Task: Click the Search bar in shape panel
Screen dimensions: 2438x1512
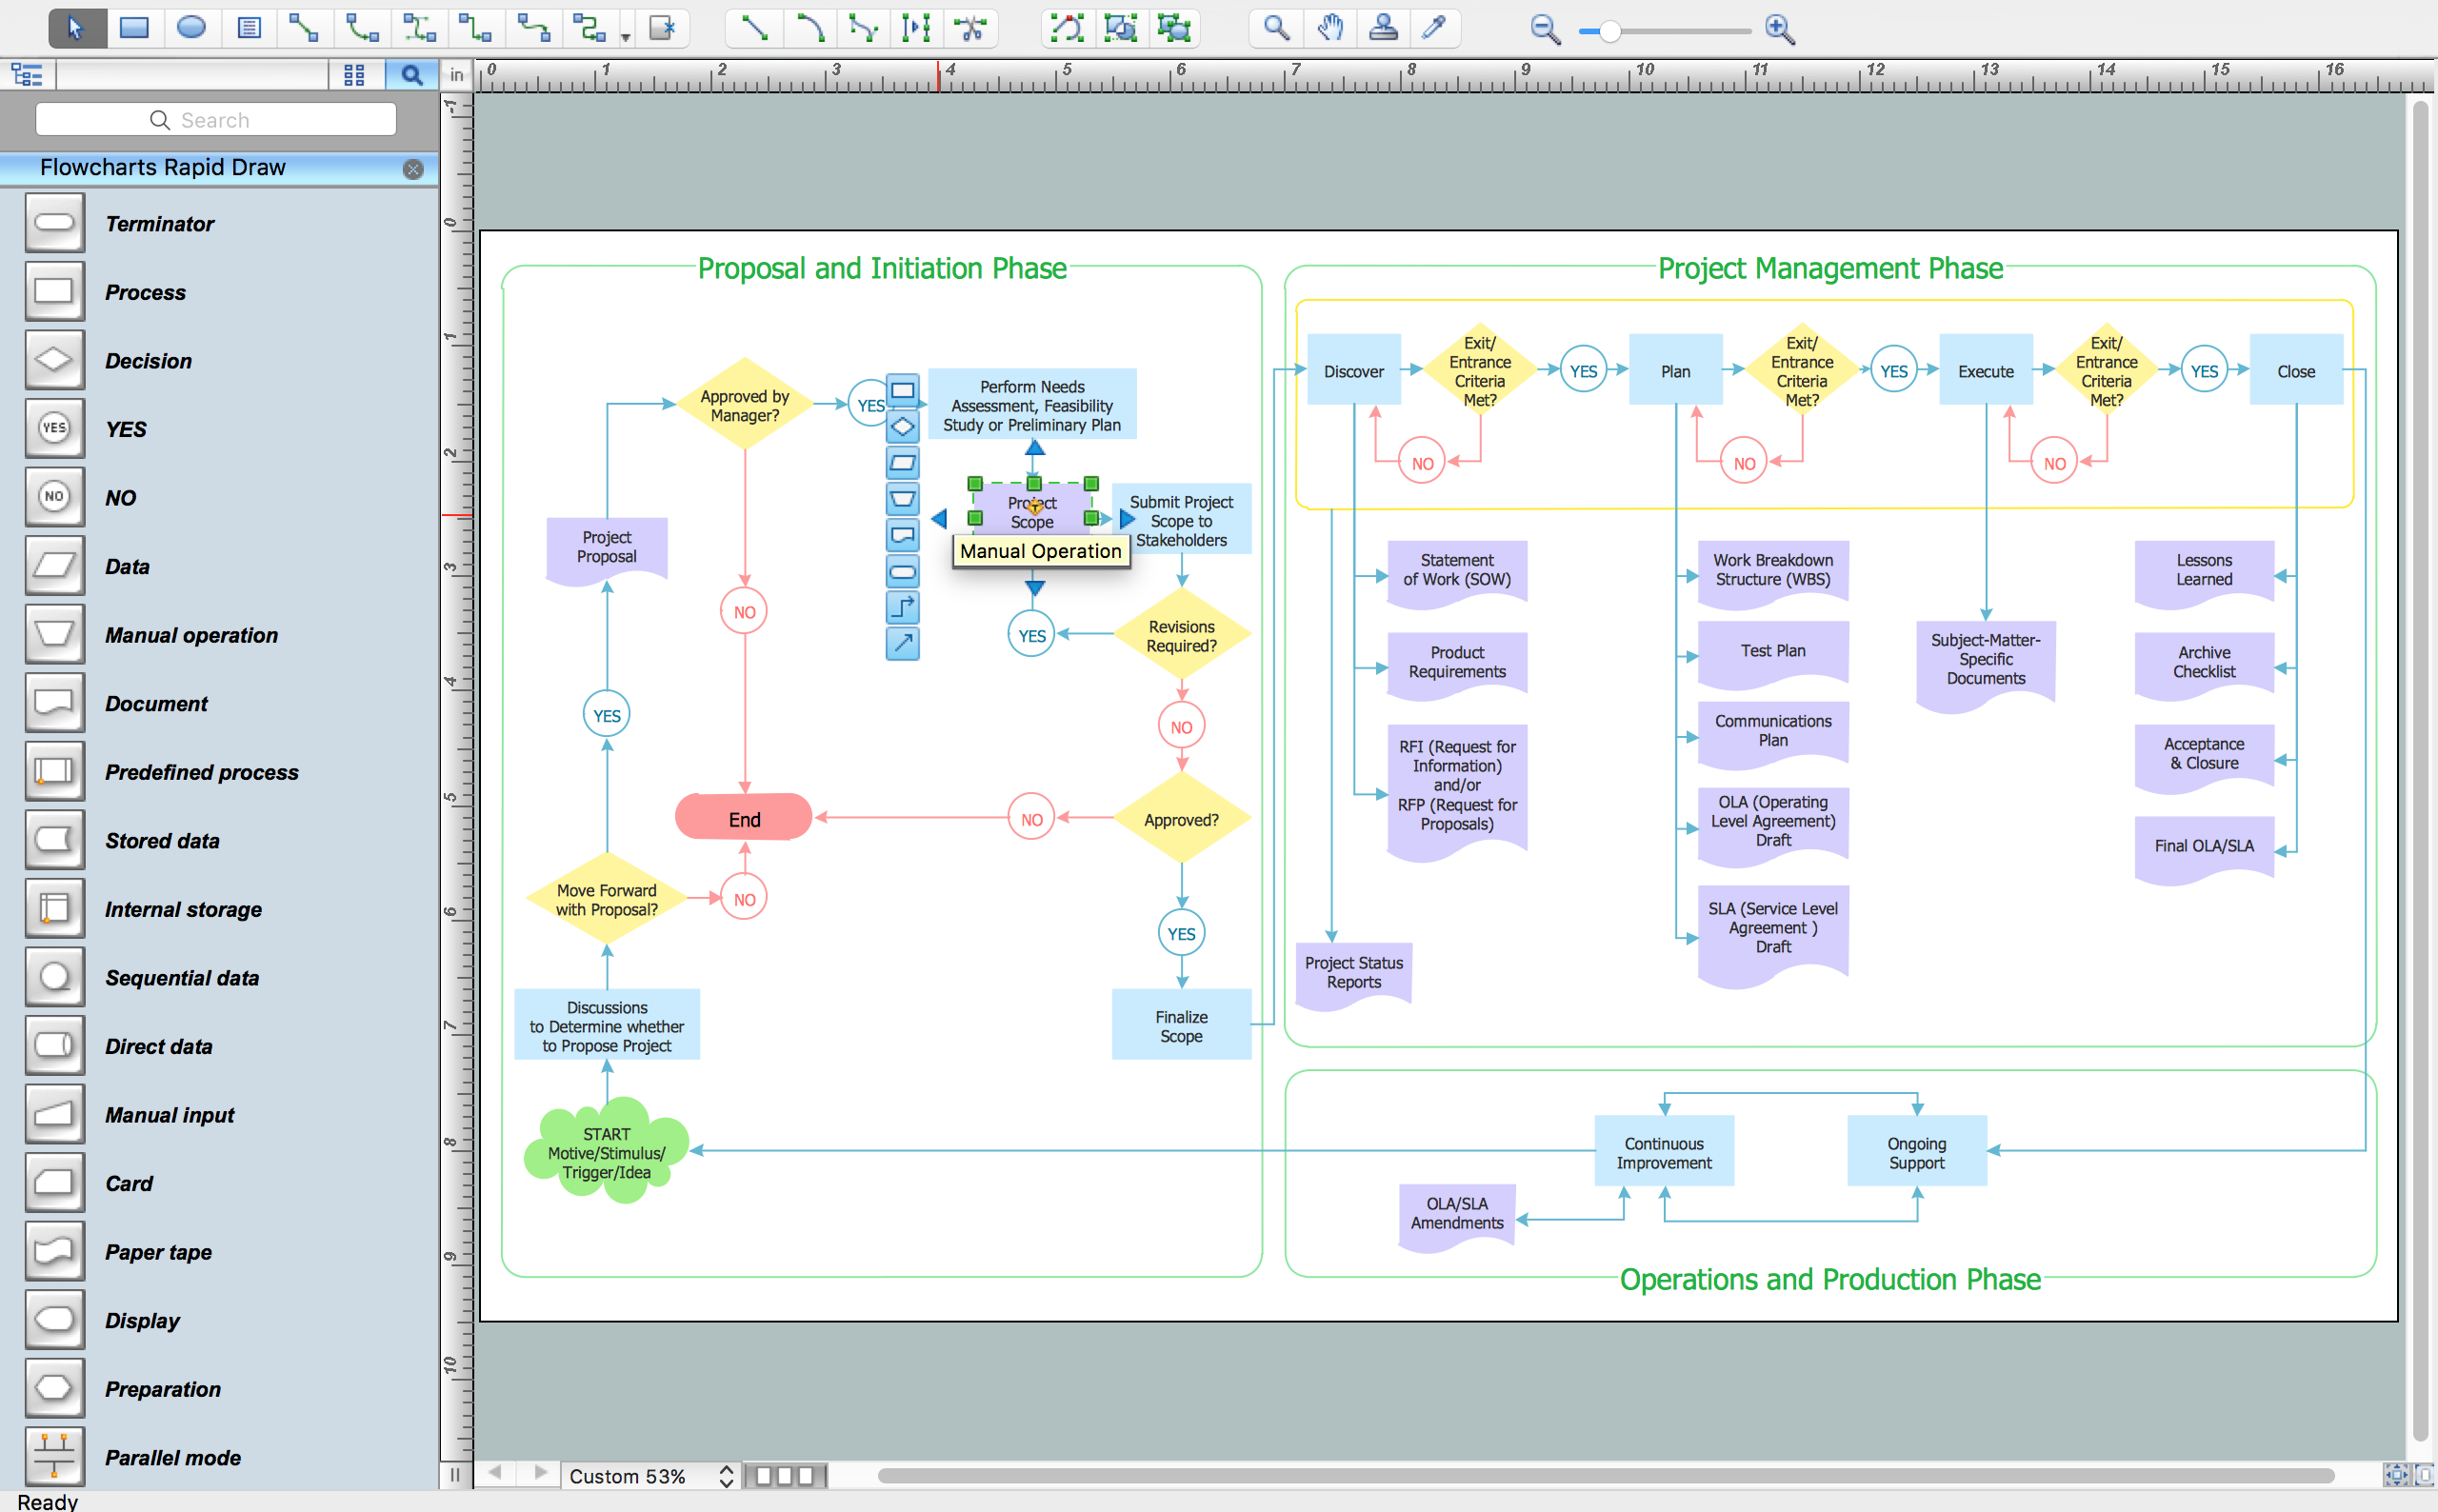Action: pos(218,118)
